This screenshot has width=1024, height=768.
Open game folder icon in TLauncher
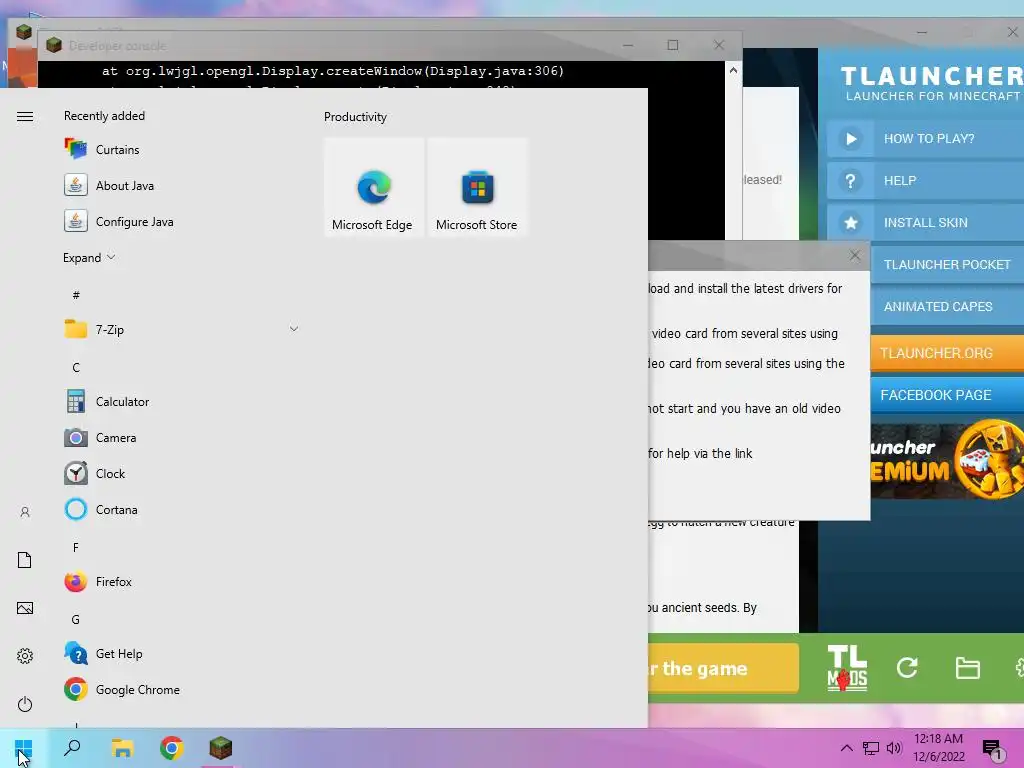point(967,668)
